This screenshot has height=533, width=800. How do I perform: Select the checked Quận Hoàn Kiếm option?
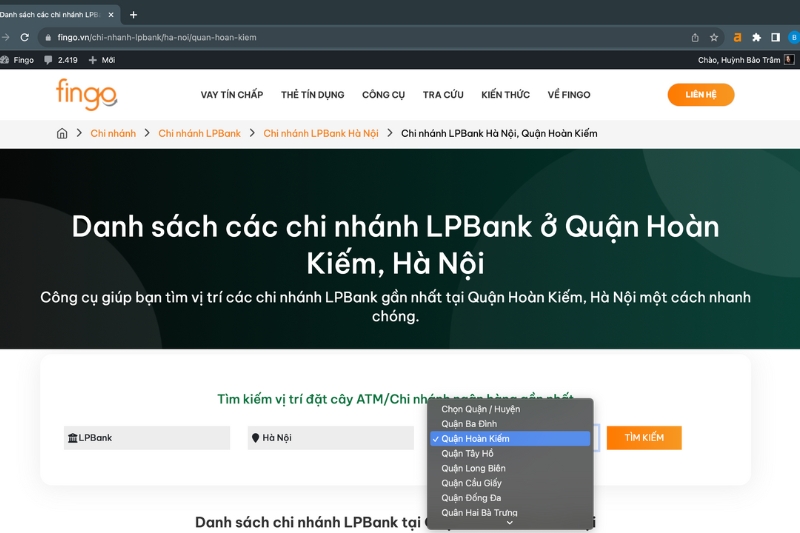(x=510, y=439)
